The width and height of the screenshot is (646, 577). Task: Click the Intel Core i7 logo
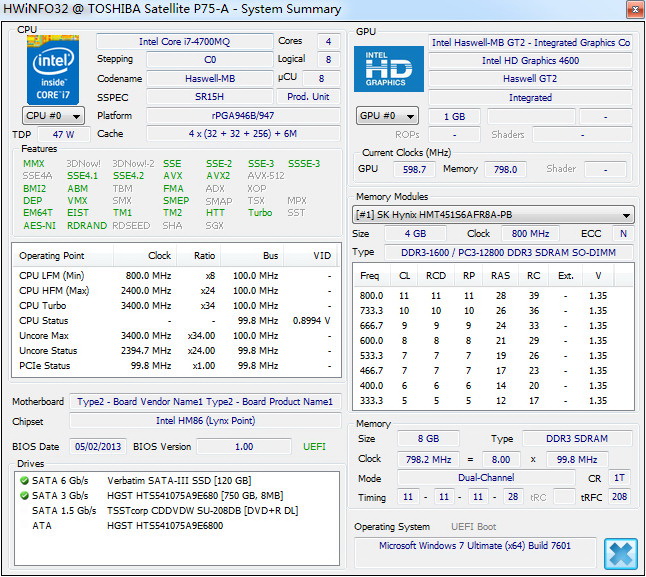52,69
